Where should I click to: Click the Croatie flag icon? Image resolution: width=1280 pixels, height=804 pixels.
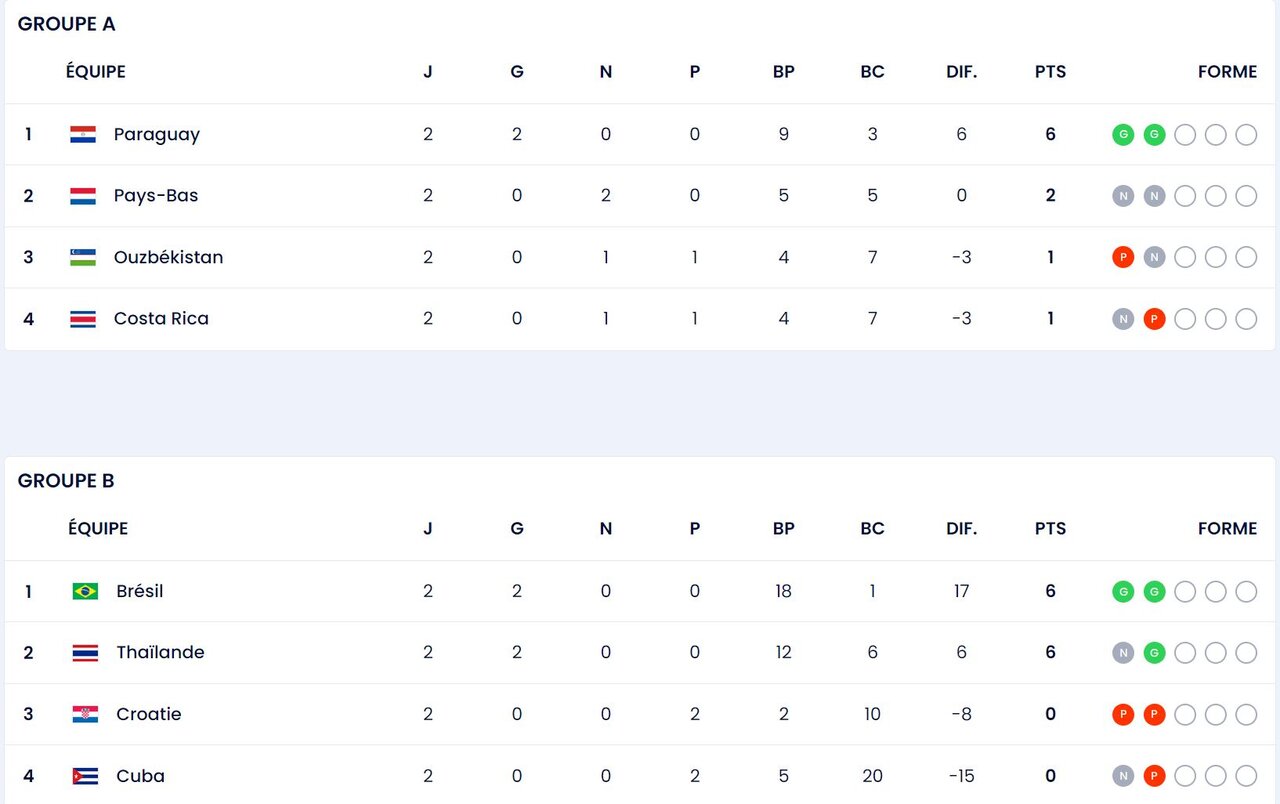pos(85,714)
